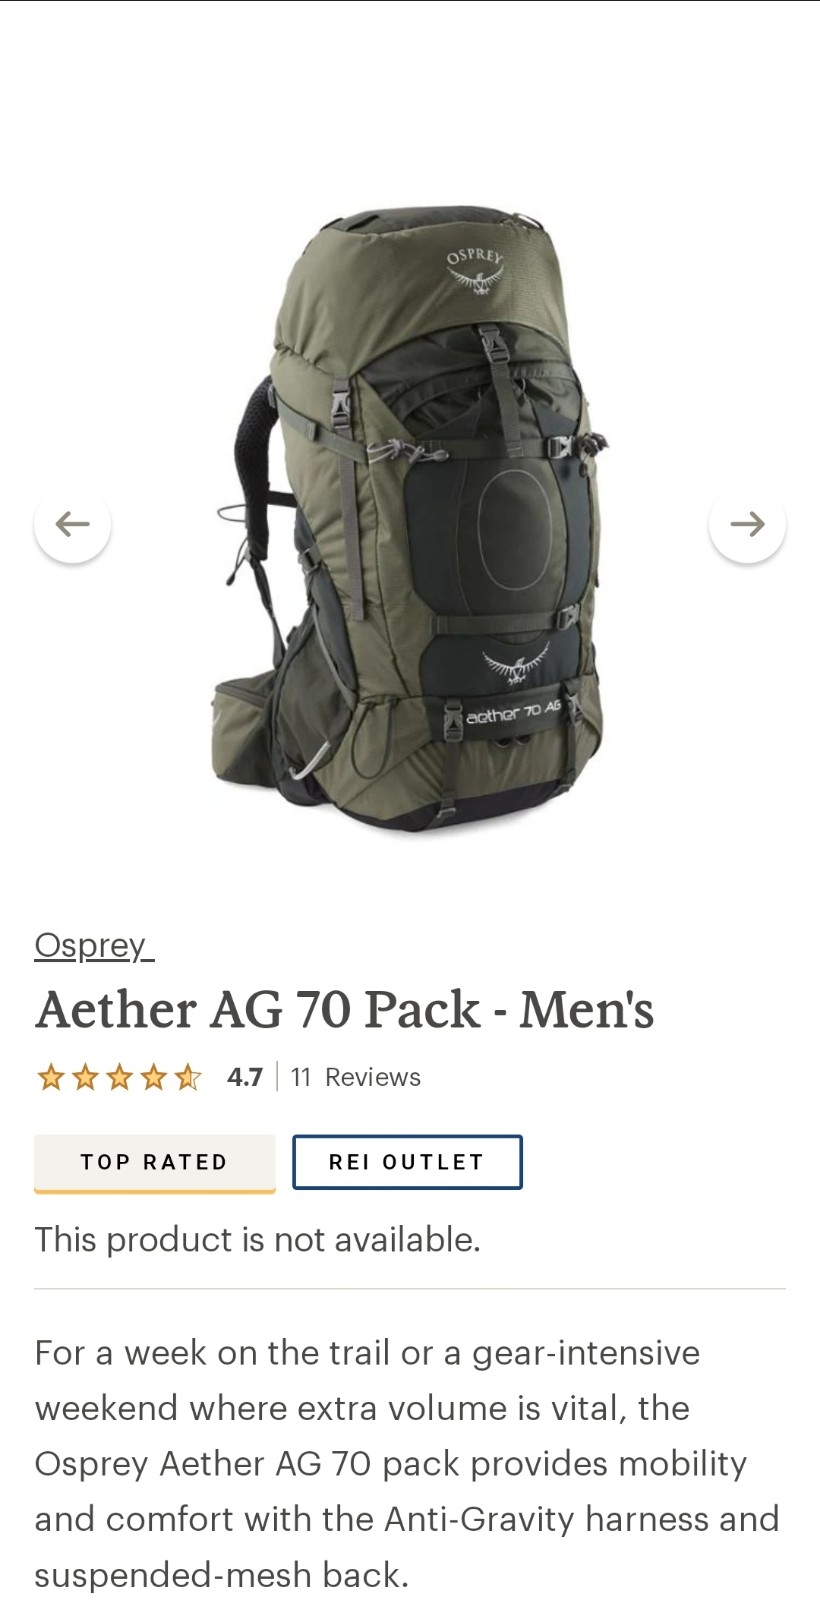Go to the previous product image arrow
Image resolution: width=820 pixels, height=1600 pixels.
pyautogui.click(x=72, y=523)
